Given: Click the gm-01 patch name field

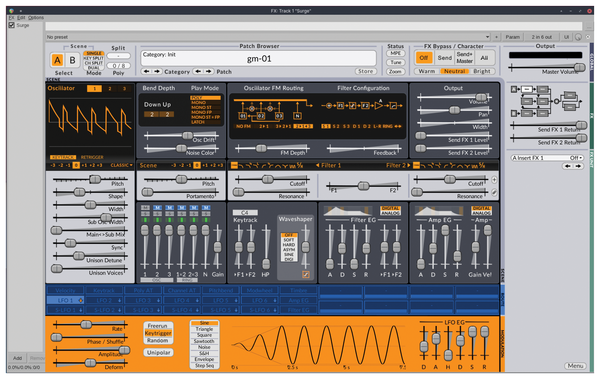Looking at the screenshot, I should point(259,59).
